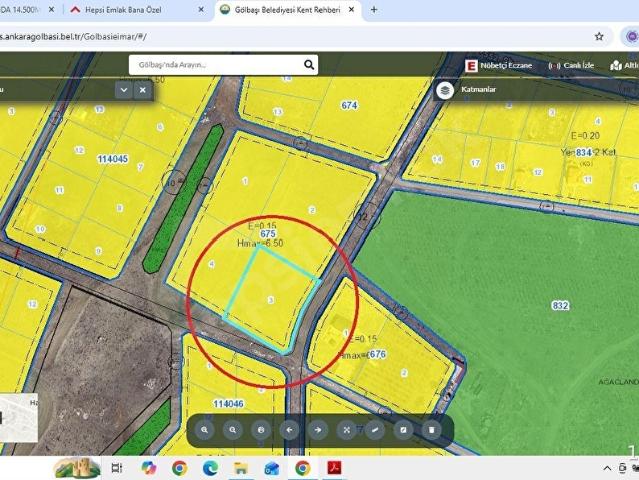Collapse the left panel with chevron
Image resolution: width=639 pixels, height=480 pixels.
tap(124, 90)
